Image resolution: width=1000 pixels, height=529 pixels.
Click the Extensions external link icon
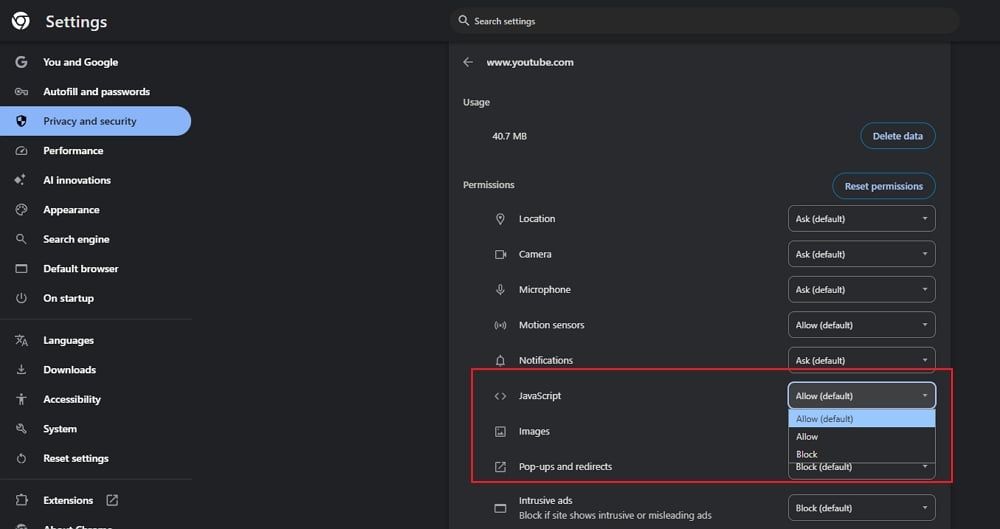click(112, 500)
